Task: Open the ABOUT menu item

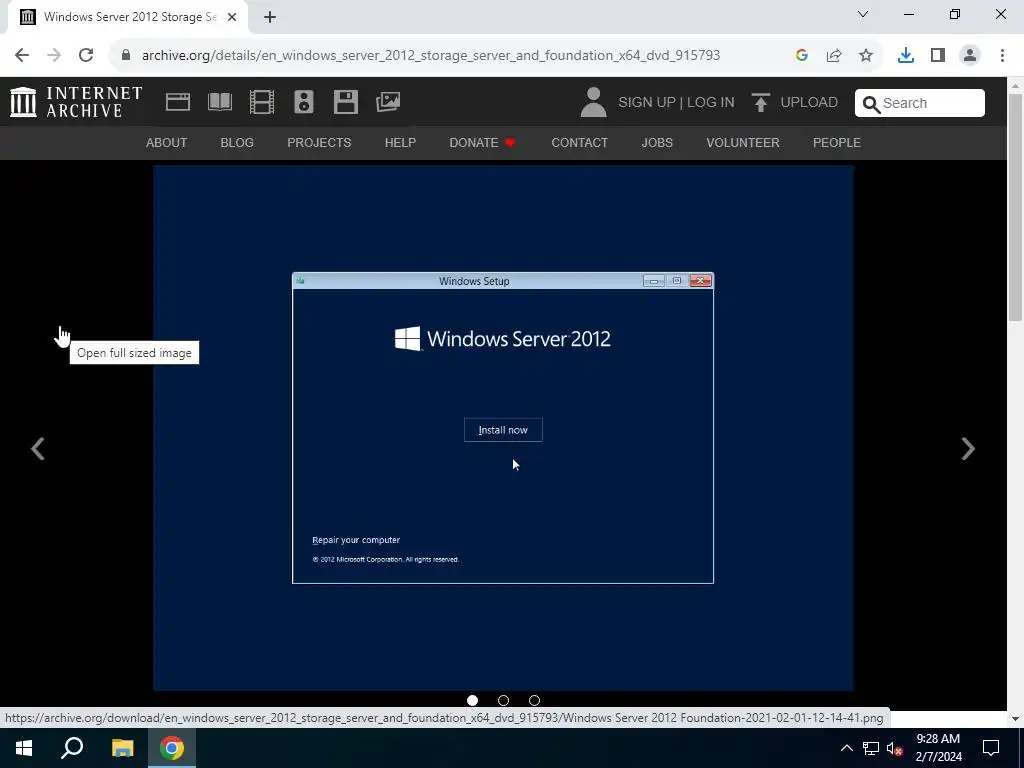Action: [167, 142]
